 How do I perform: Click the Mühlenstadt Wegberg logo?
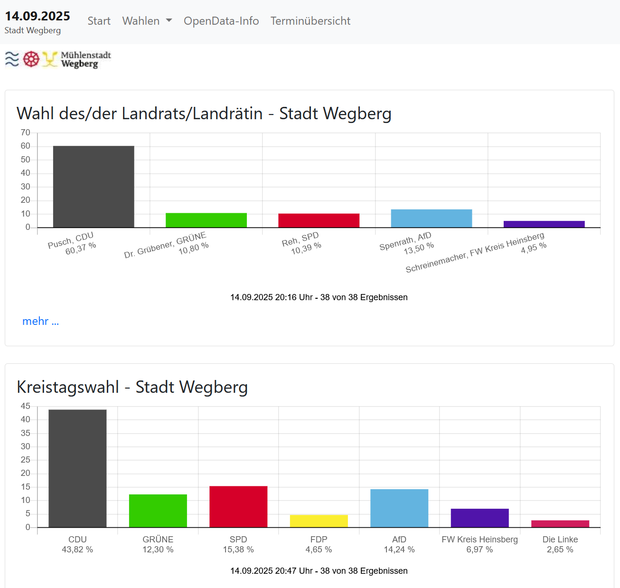(86, 59)
